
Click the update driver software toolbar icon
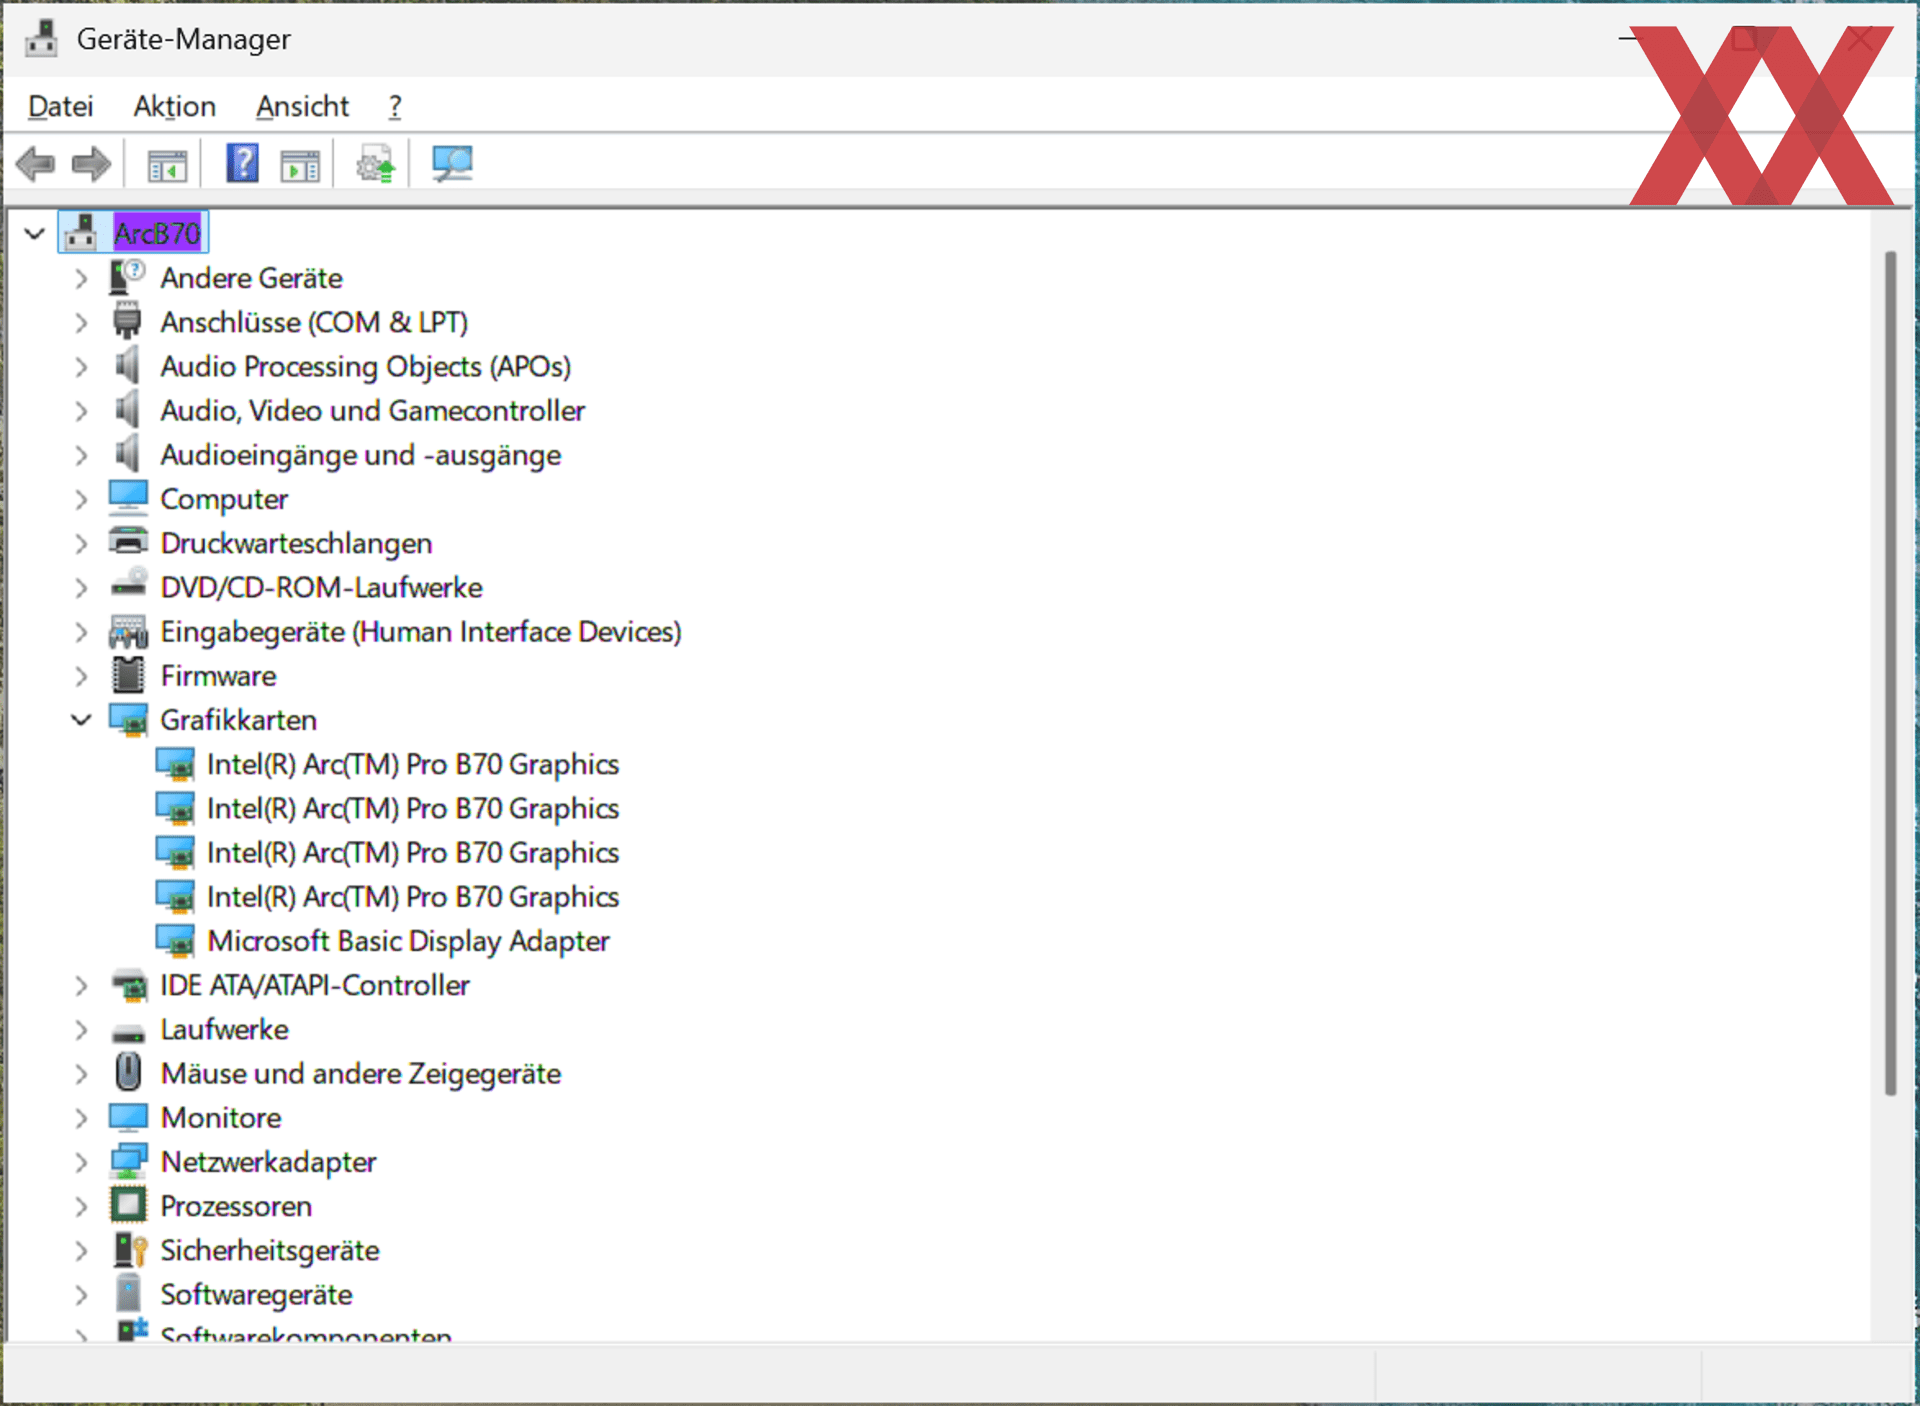tap(376, 164)
